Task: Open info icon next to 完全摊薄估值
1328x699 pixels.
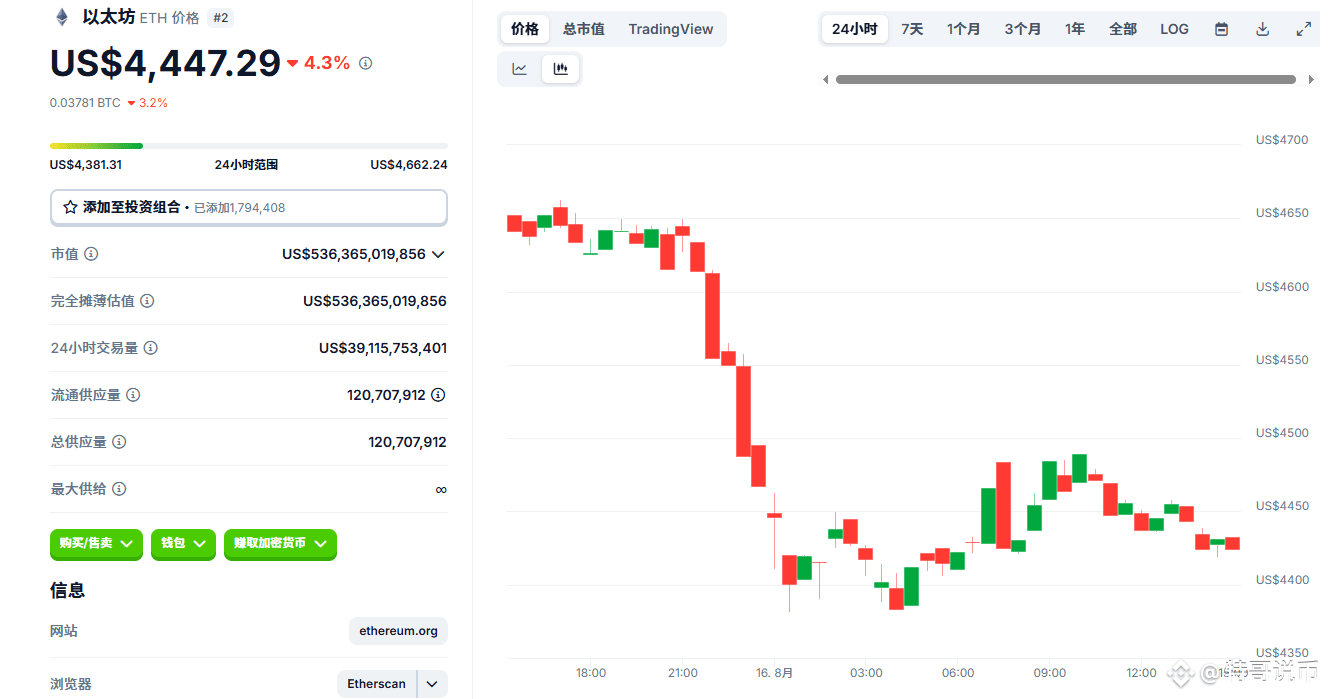Action: click(147, 301)
